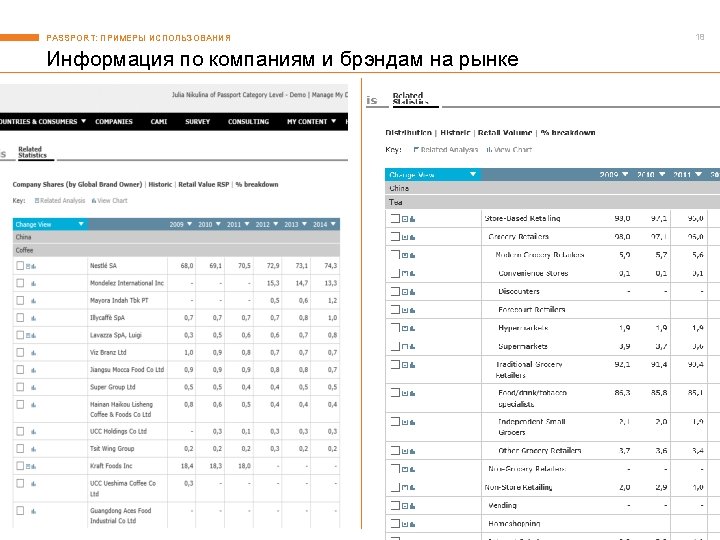Open chart icon in Convenience Stores row

point(412,274)
